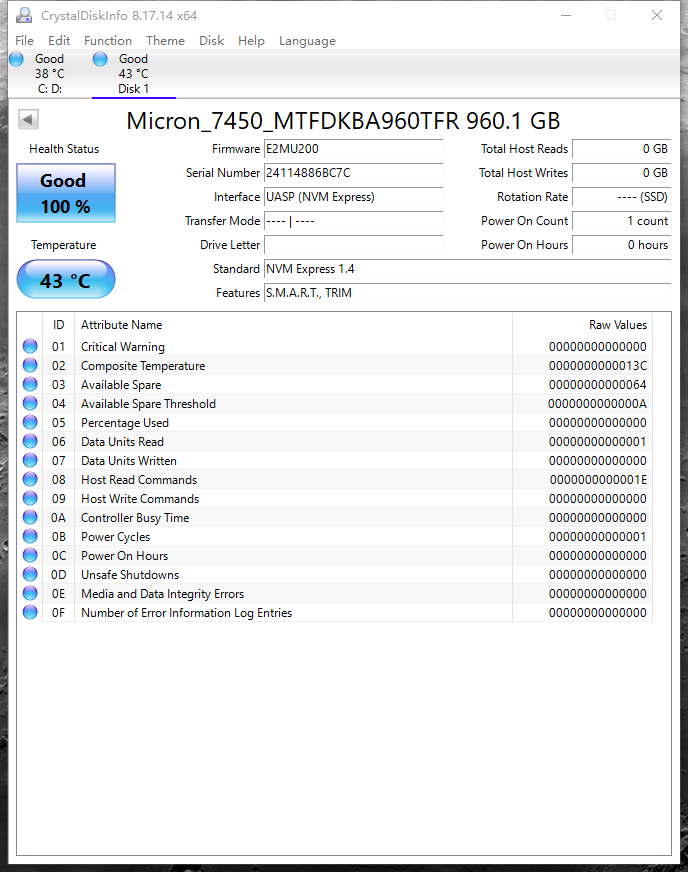Click status orb beside Host Read Commands
This screenshot has width=688, height=872.
pyautogui.click(x=30, y=479)
